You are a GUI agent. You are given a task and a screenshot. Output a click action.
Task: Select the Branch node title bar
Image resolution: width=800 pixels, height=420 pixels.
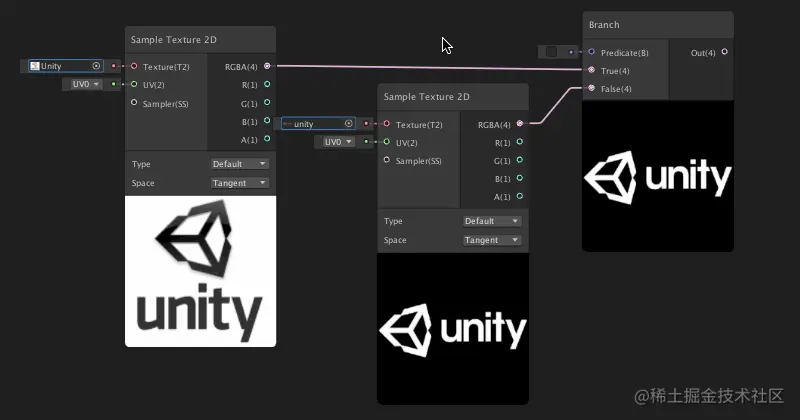click(x=658, y=25)
